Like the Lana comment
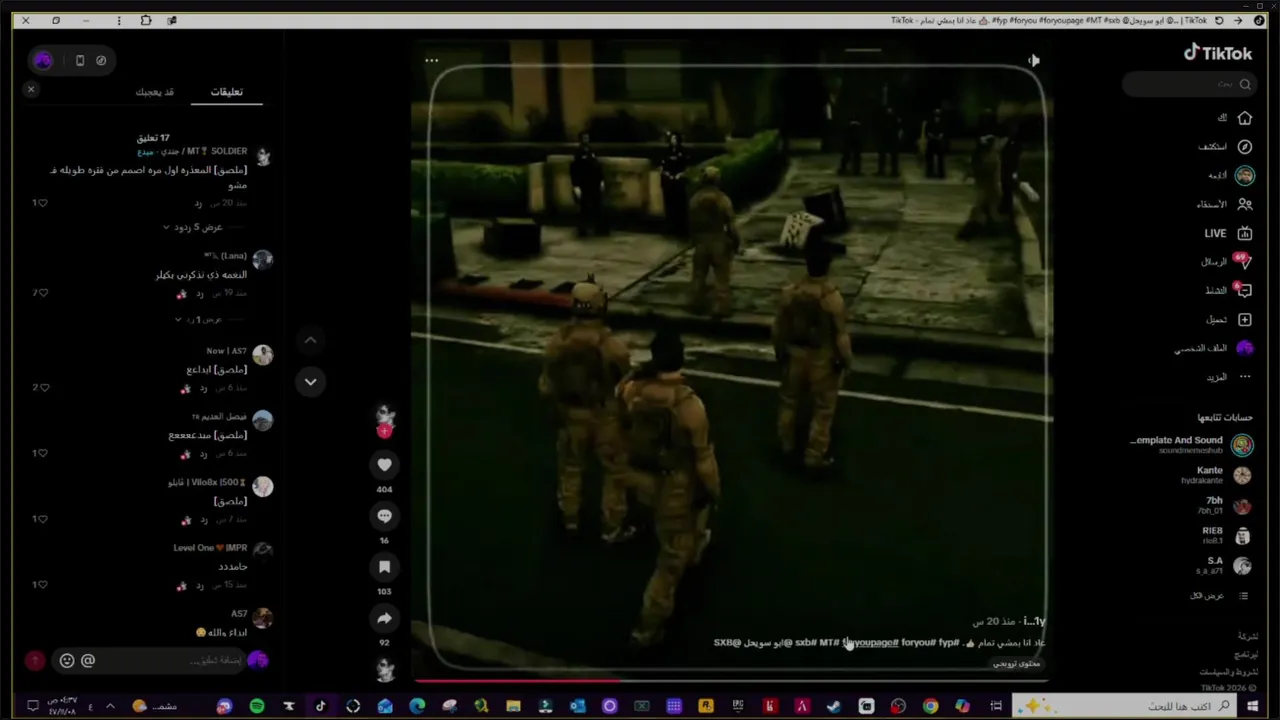The width and height of the screenshot is (1280, 720). click(42, 293)
